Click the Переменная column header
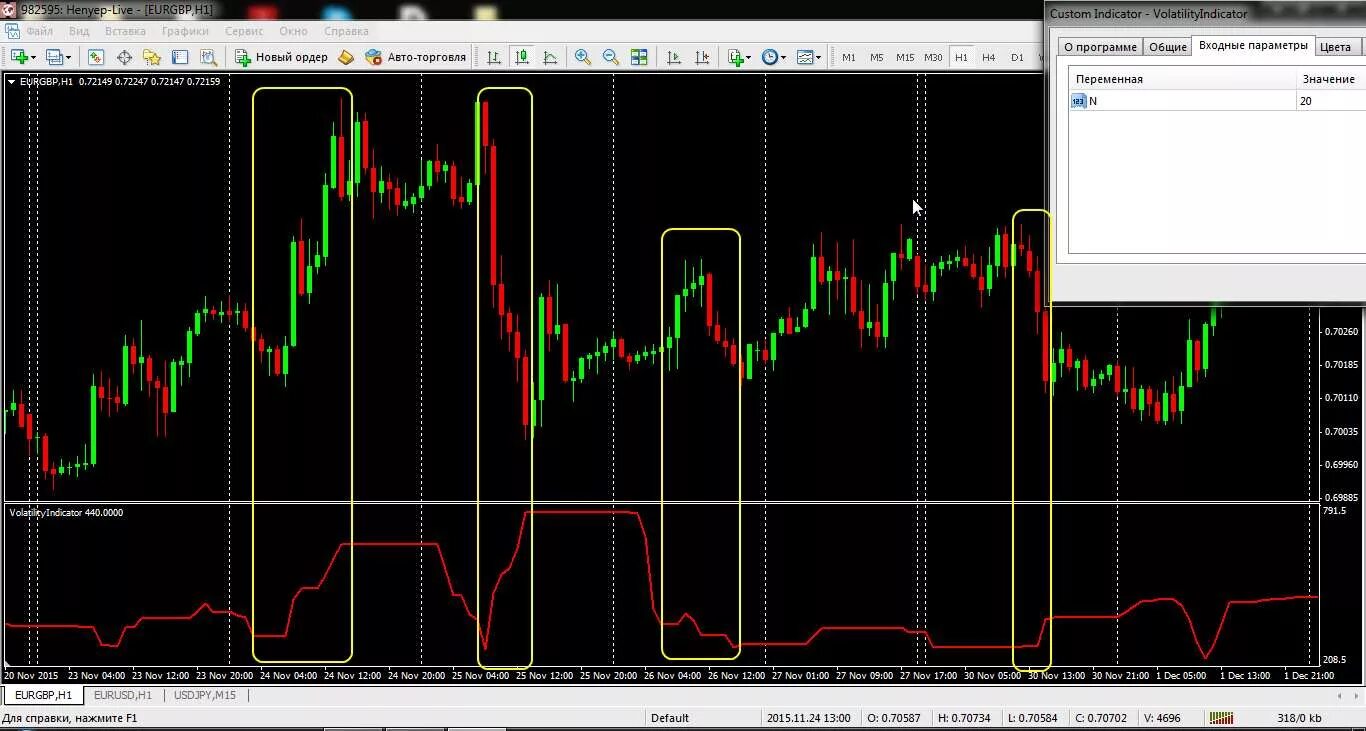 (1183, 79)
